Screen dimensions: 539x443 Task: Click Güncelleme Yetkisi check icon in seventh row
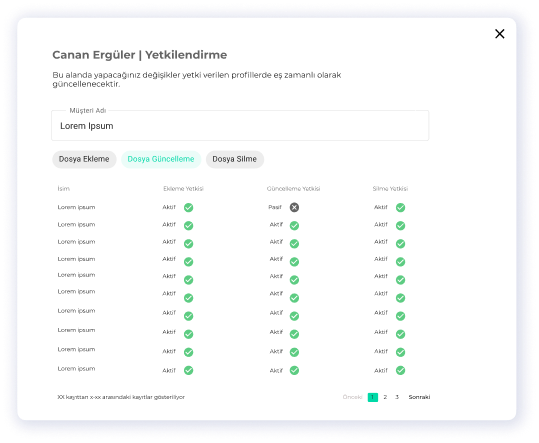(294, 316)
